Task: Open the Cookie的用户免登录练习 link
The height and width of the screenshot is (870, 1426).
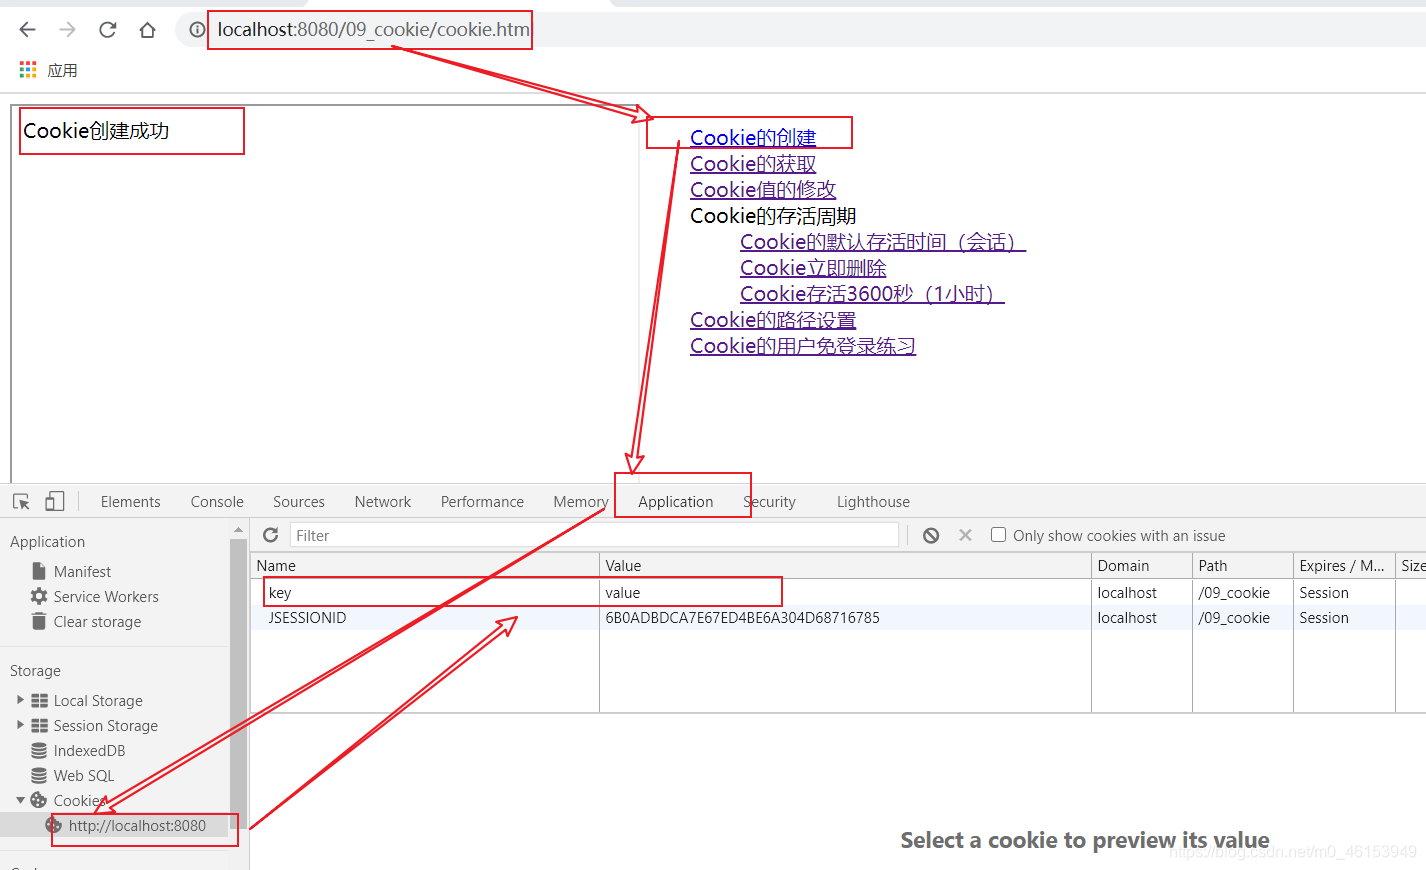Action: pyautogui.click(x=803, y=346)
